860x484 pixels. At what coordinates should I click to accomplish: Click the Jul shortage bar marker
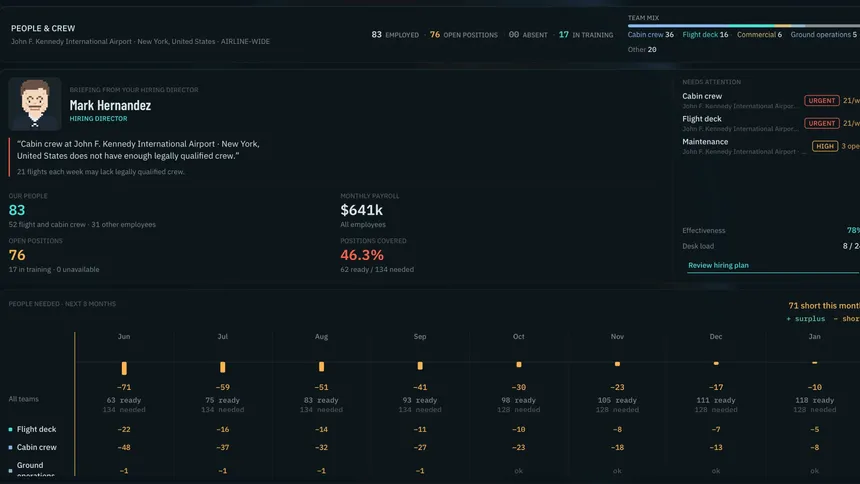click(223, 367)
